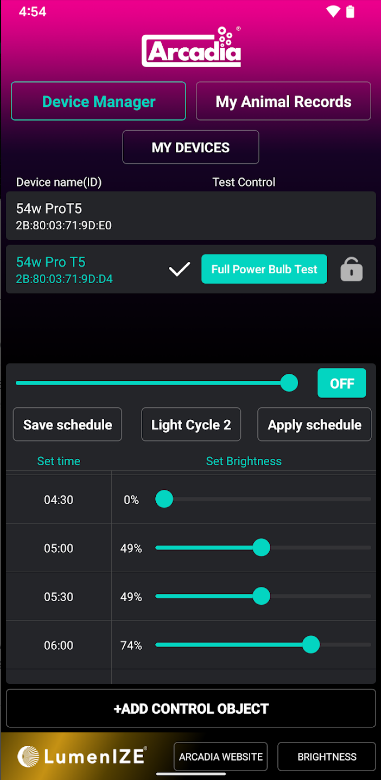Switch to Device Manager tab
The image size is (381, 780).
(x=98, y=101)
